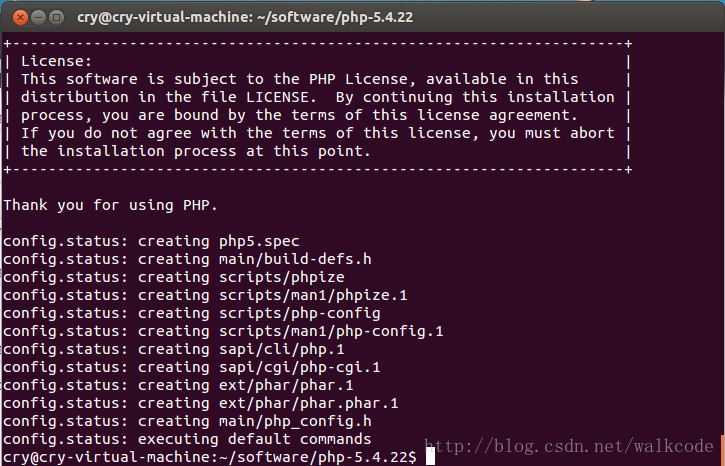Viewport: 725px width, 466px height.
Task: Click the 'main/php_config.h' line
Action: [187, 421]
